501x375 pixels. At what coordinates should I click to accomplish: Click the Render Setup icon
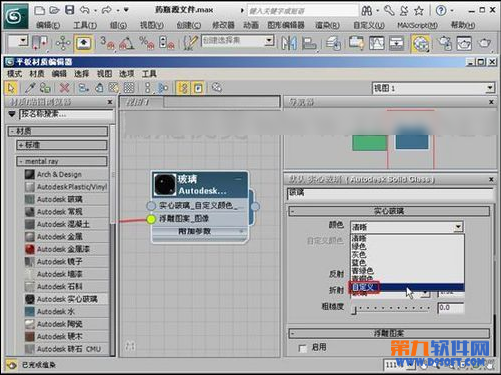pyautogui.click(x=445, y=43)
